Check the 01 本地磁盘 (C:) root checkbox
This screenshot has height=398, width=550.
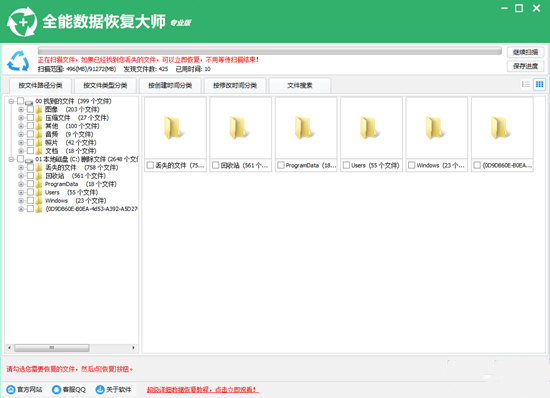21,159
